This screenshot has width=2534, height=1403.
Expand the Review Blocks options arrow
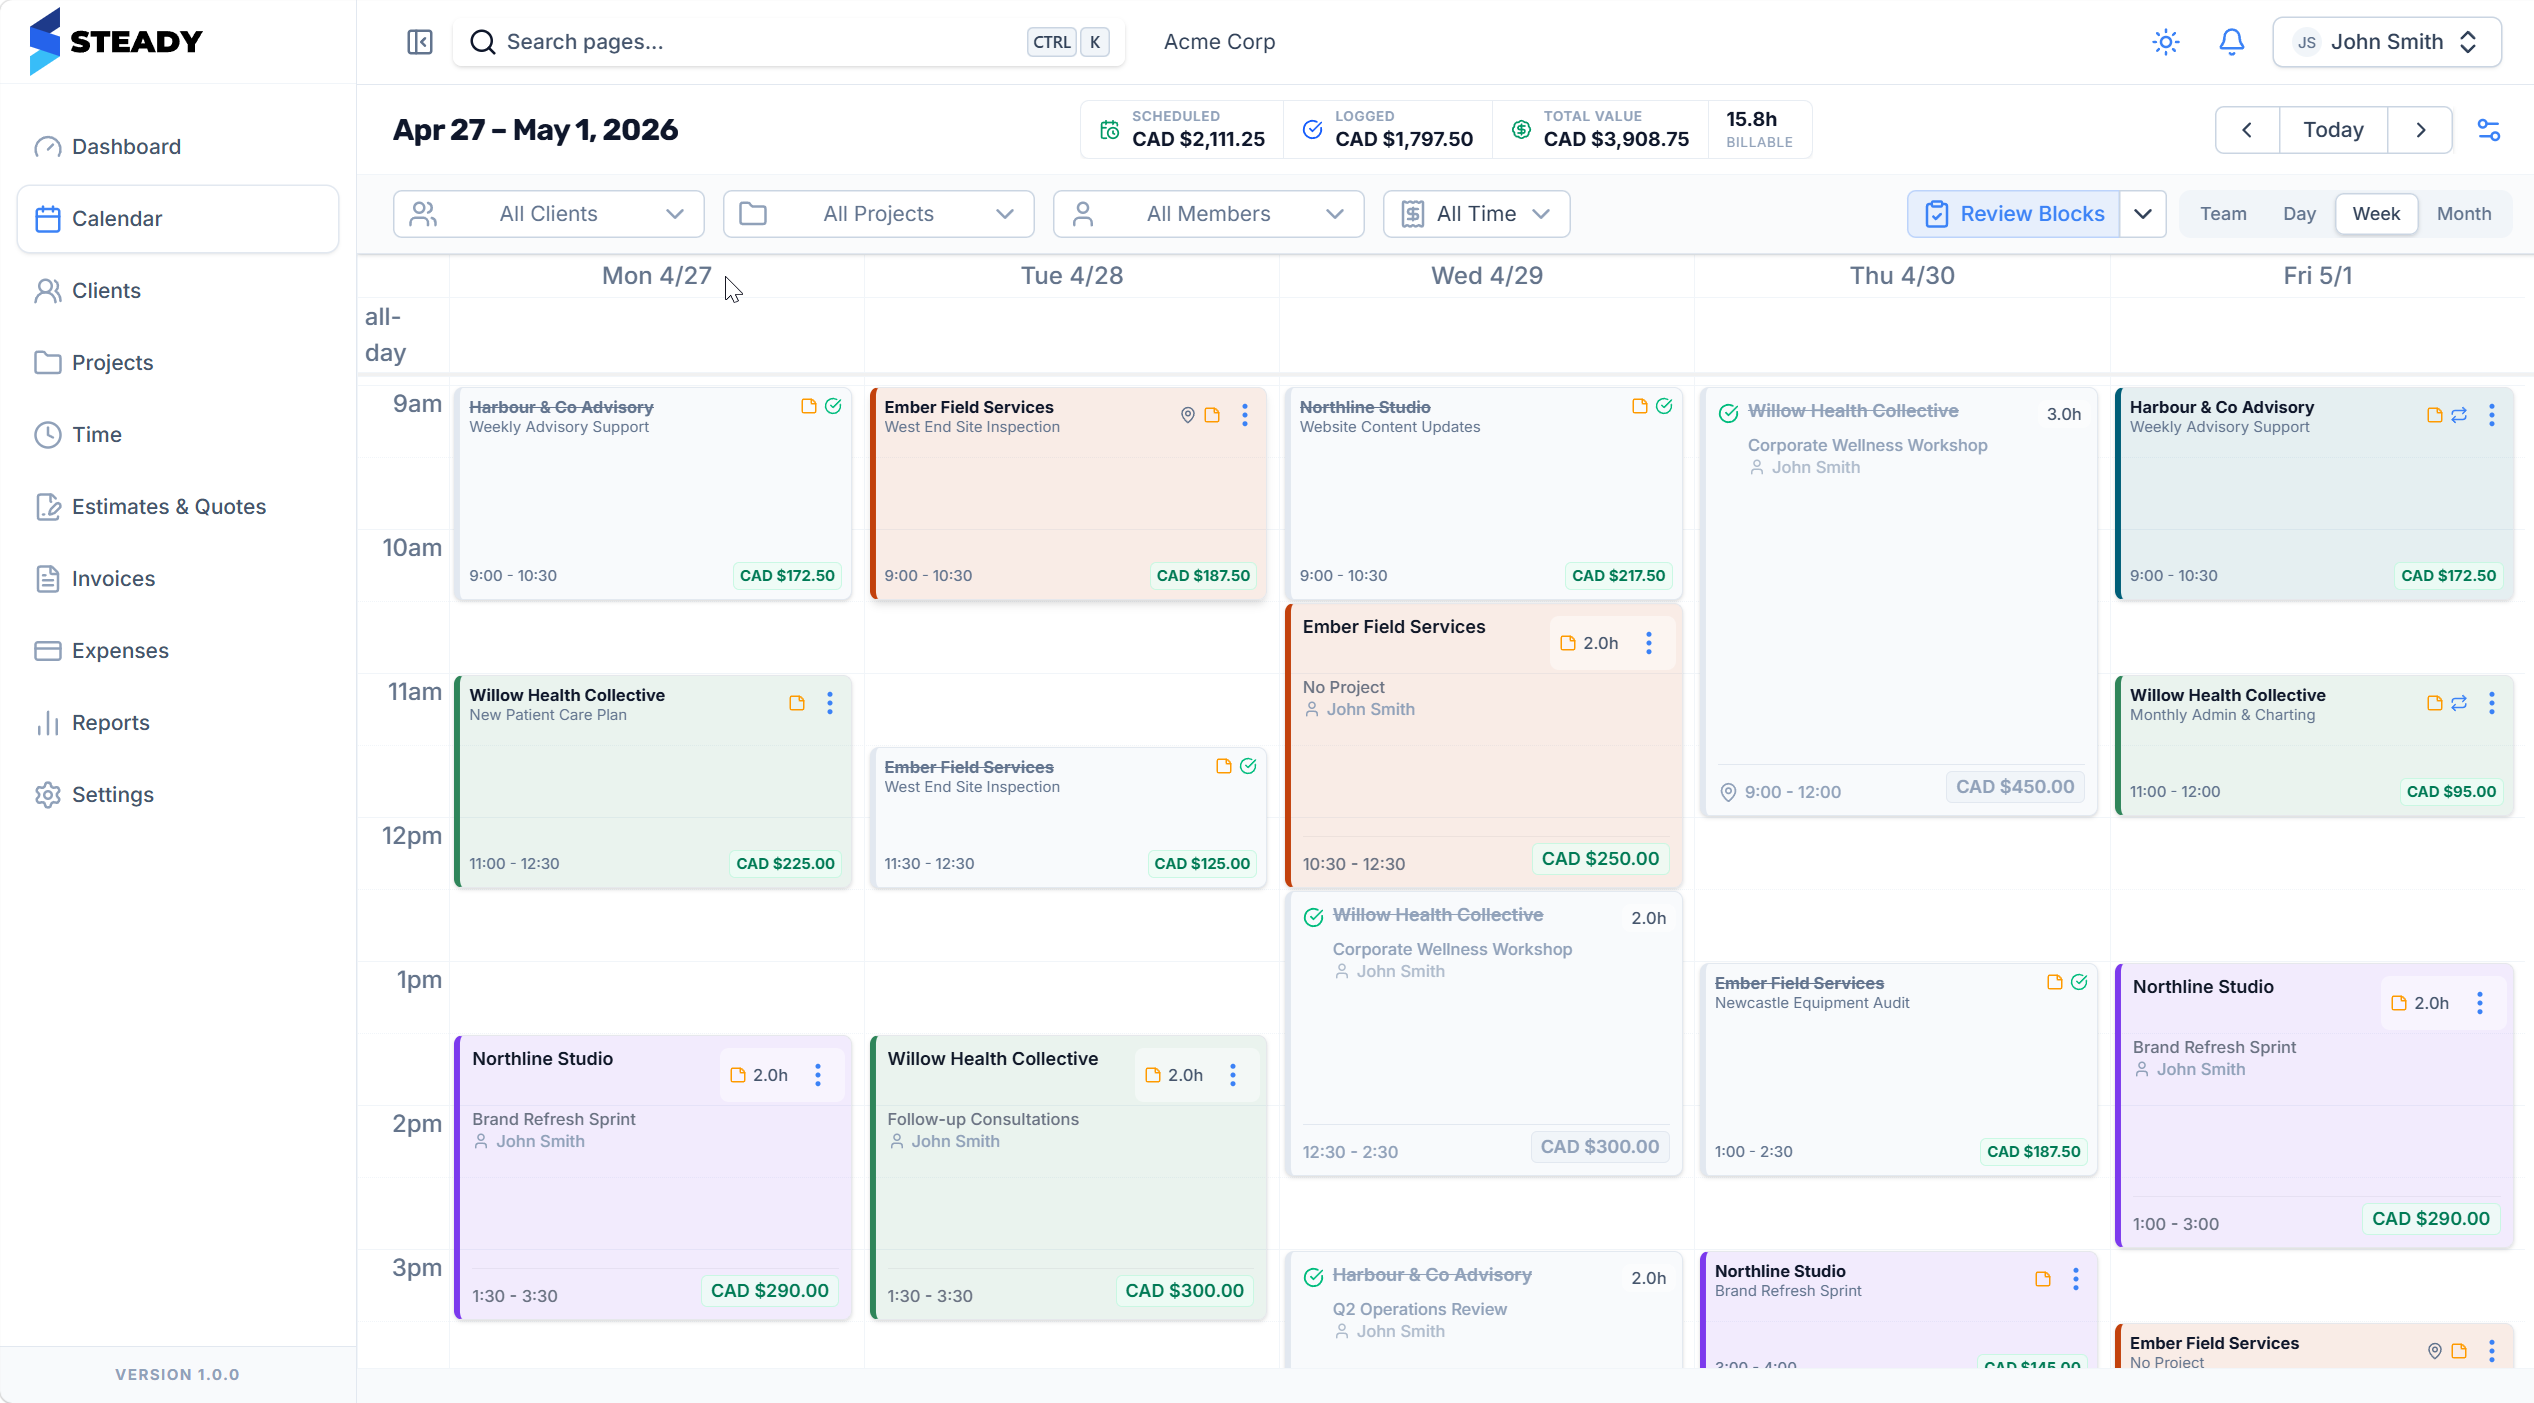click(2143, 214)
